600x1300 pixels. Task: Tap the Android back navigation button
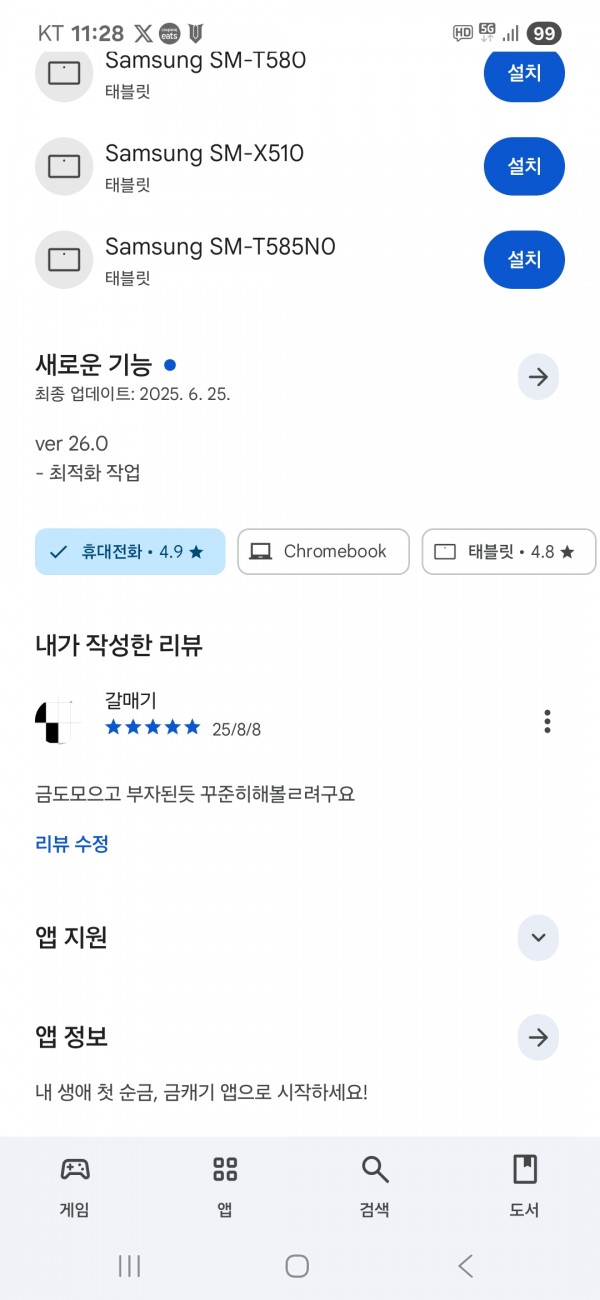click(x=465, y=1266)
